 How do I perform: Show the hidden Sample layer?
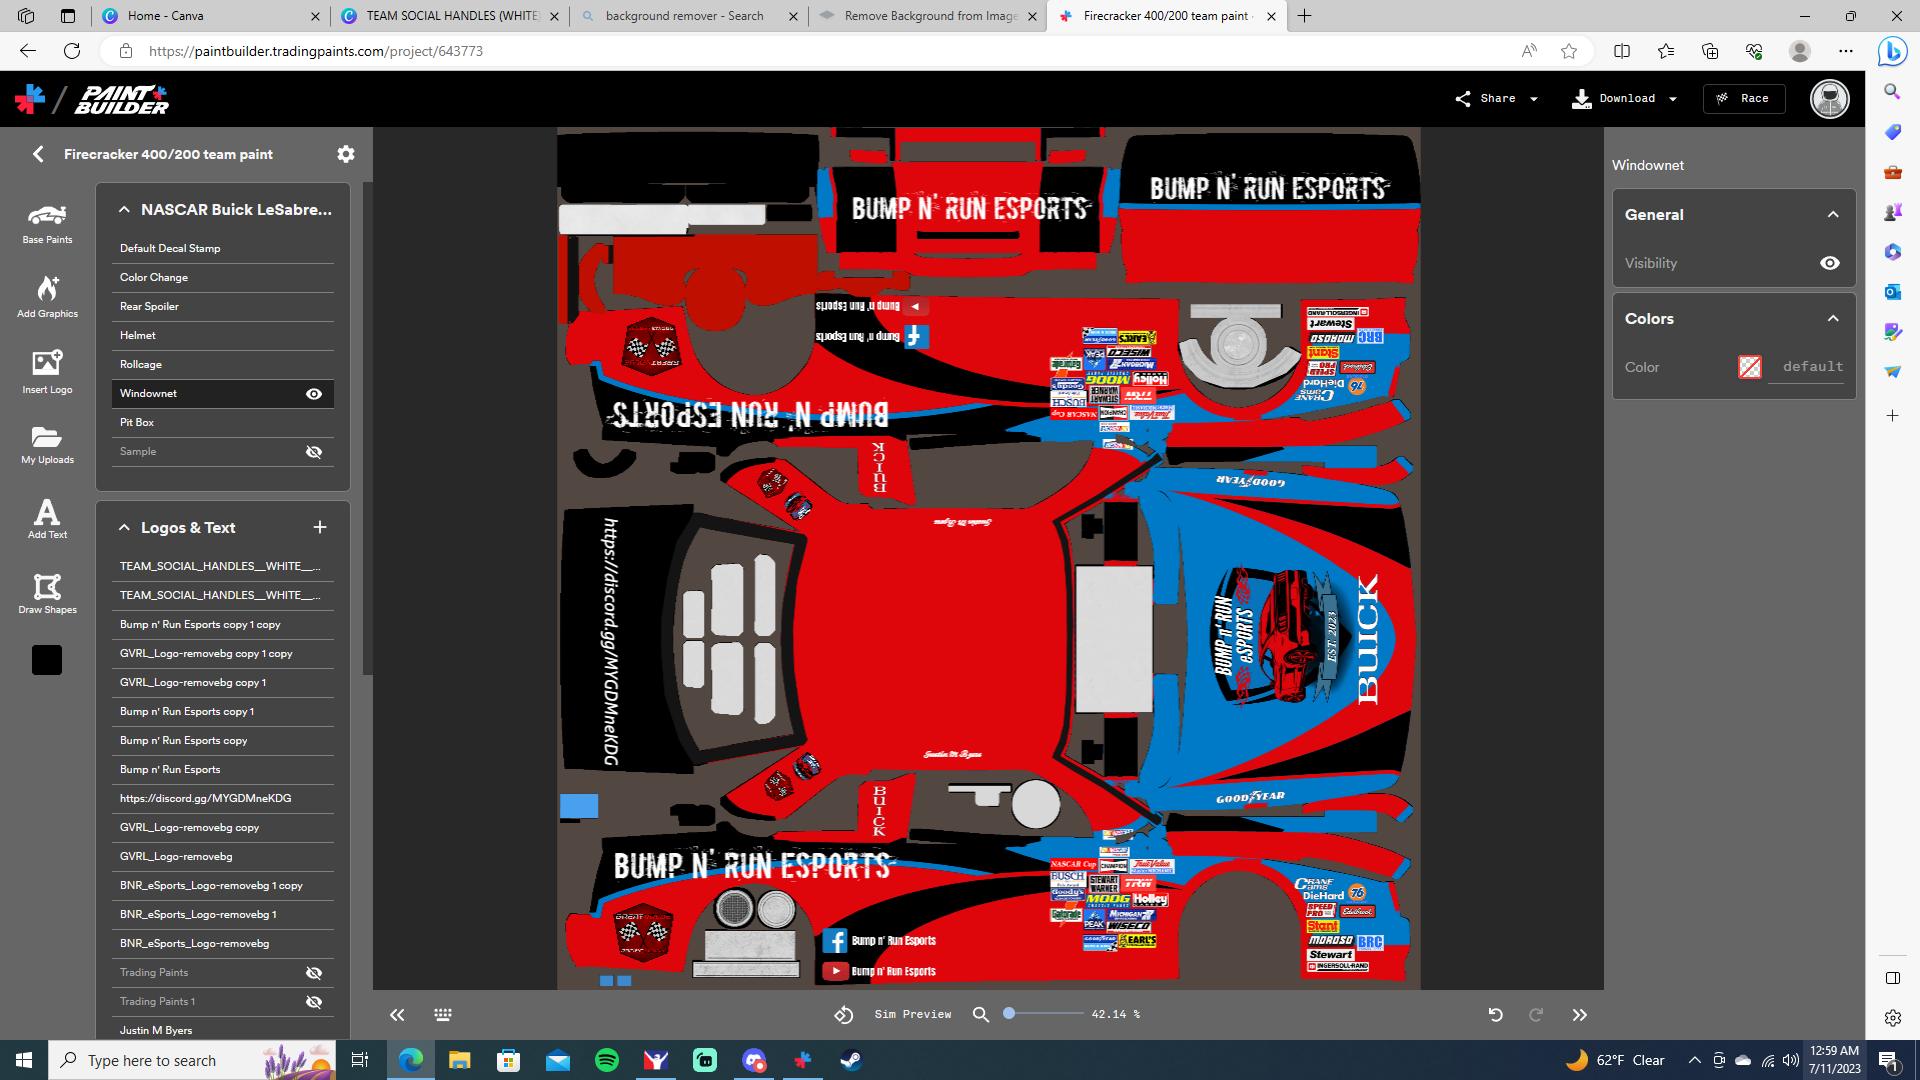tap(313, 451)
